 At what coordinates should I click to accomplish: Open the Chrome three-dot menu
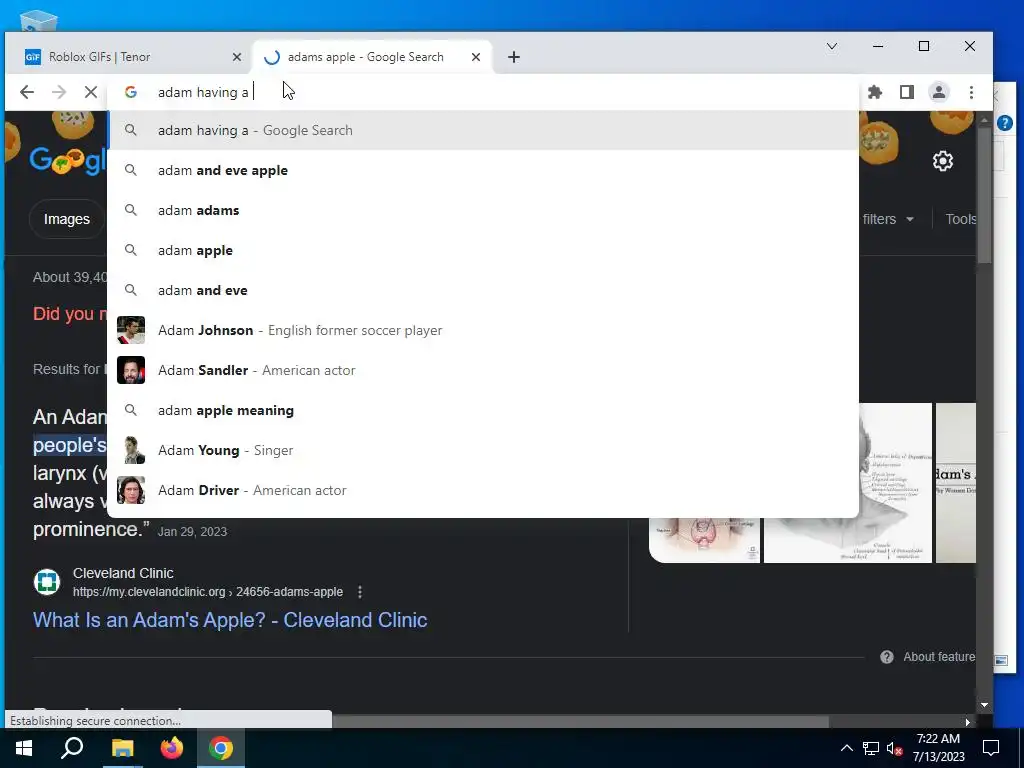click(x=971, y=92)
